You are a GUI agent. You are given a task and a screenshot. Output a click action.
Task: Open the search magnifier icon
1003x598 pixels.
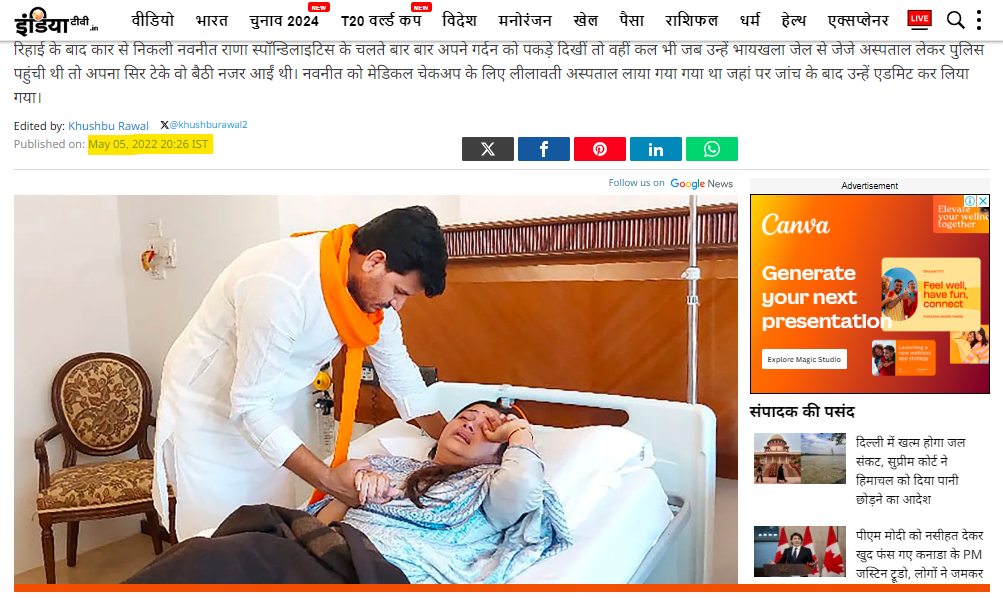[955, 20]
